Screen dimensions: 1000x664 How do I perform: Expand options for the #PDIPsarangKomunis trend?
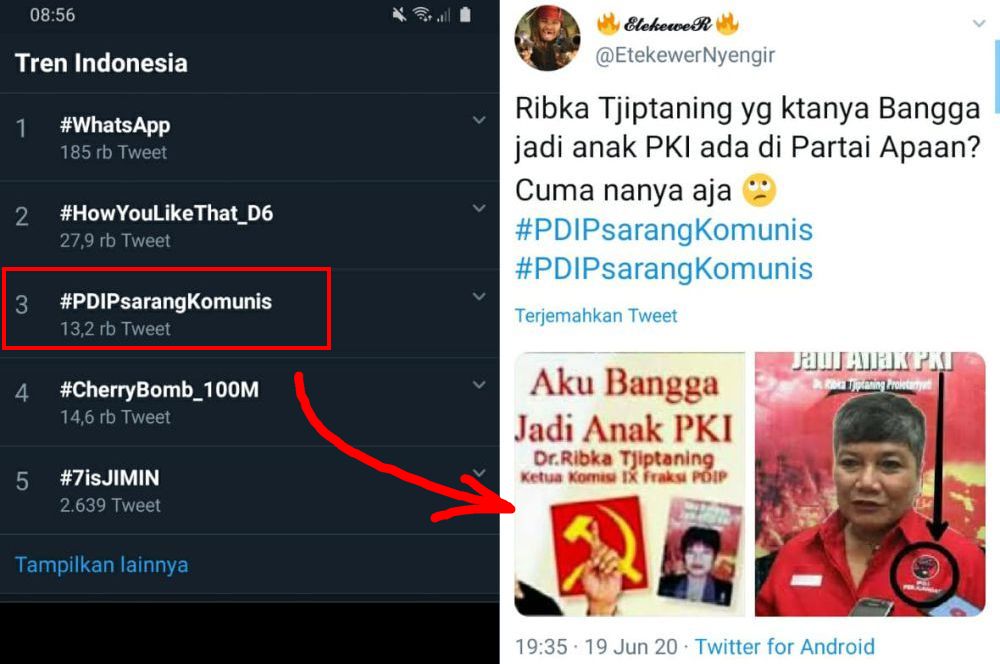tap(479, 297)
